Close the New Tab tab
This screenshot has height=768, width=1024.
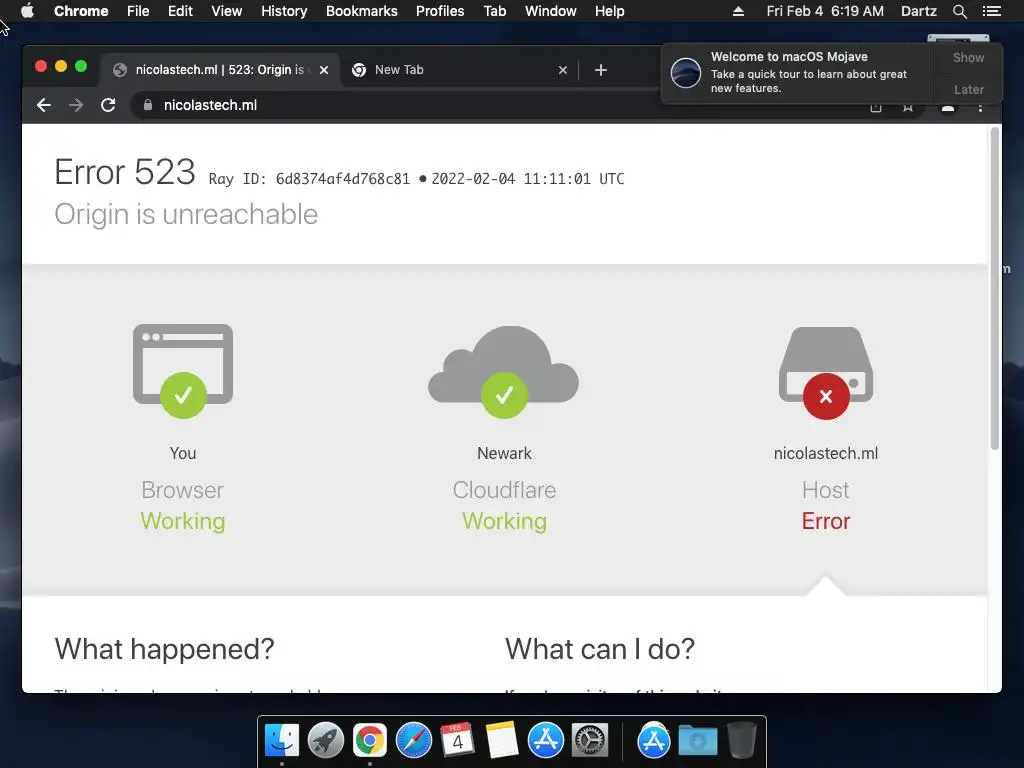[x=563, y=70]
